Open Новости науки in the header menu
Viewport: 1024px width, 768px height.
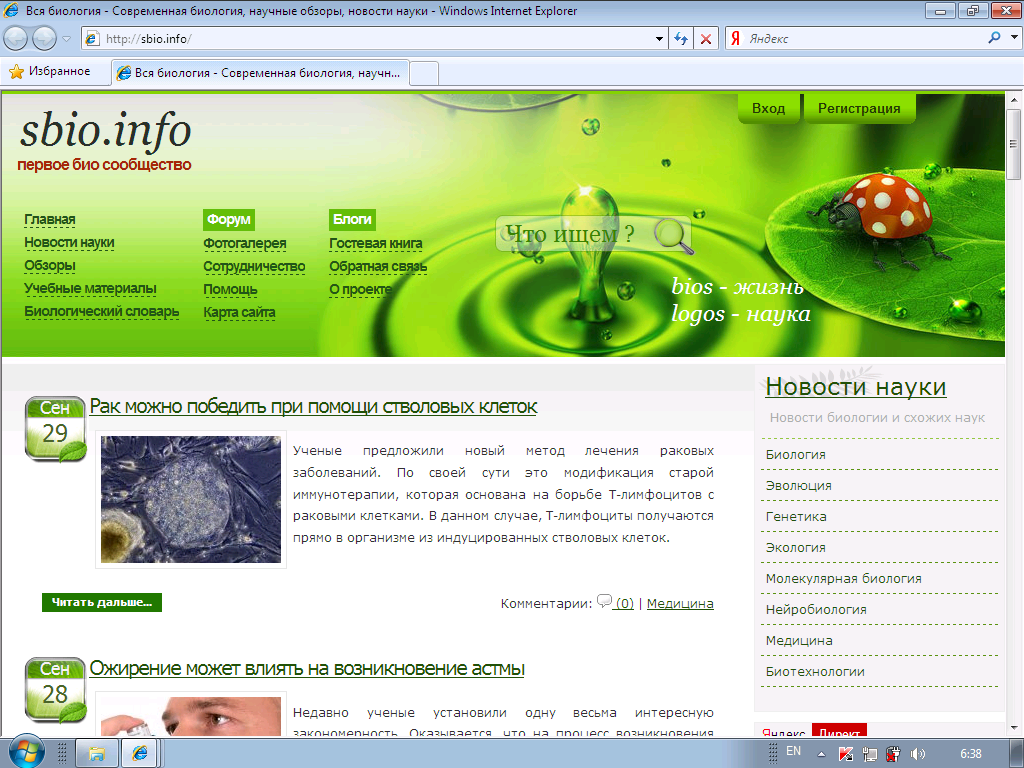[69, 242]
